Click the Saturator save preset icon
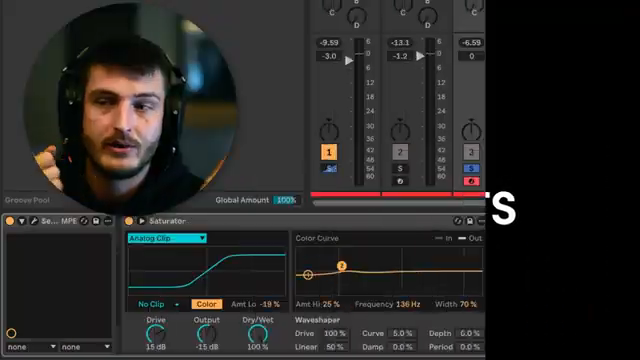 click(x=470, y=221)
